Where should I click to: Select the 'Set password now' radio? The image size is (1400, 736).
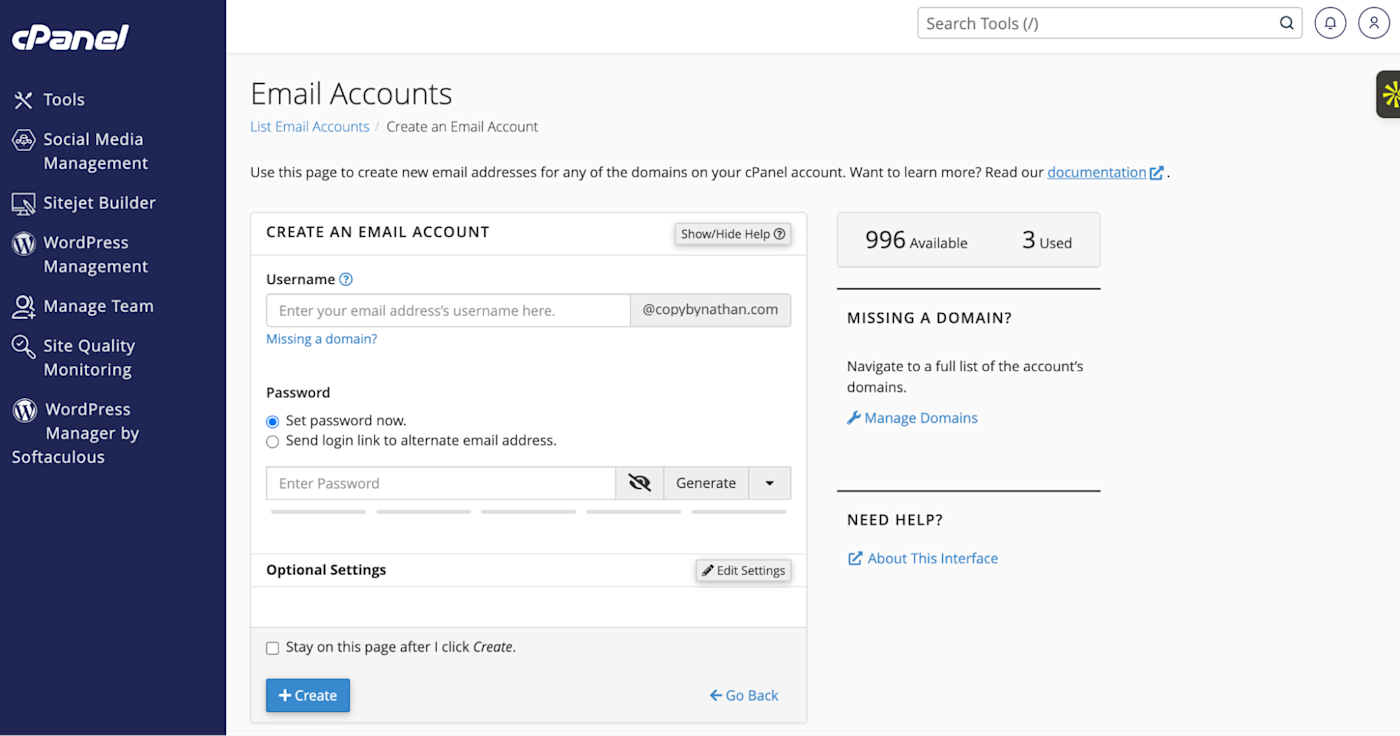(x=272, y=422)
